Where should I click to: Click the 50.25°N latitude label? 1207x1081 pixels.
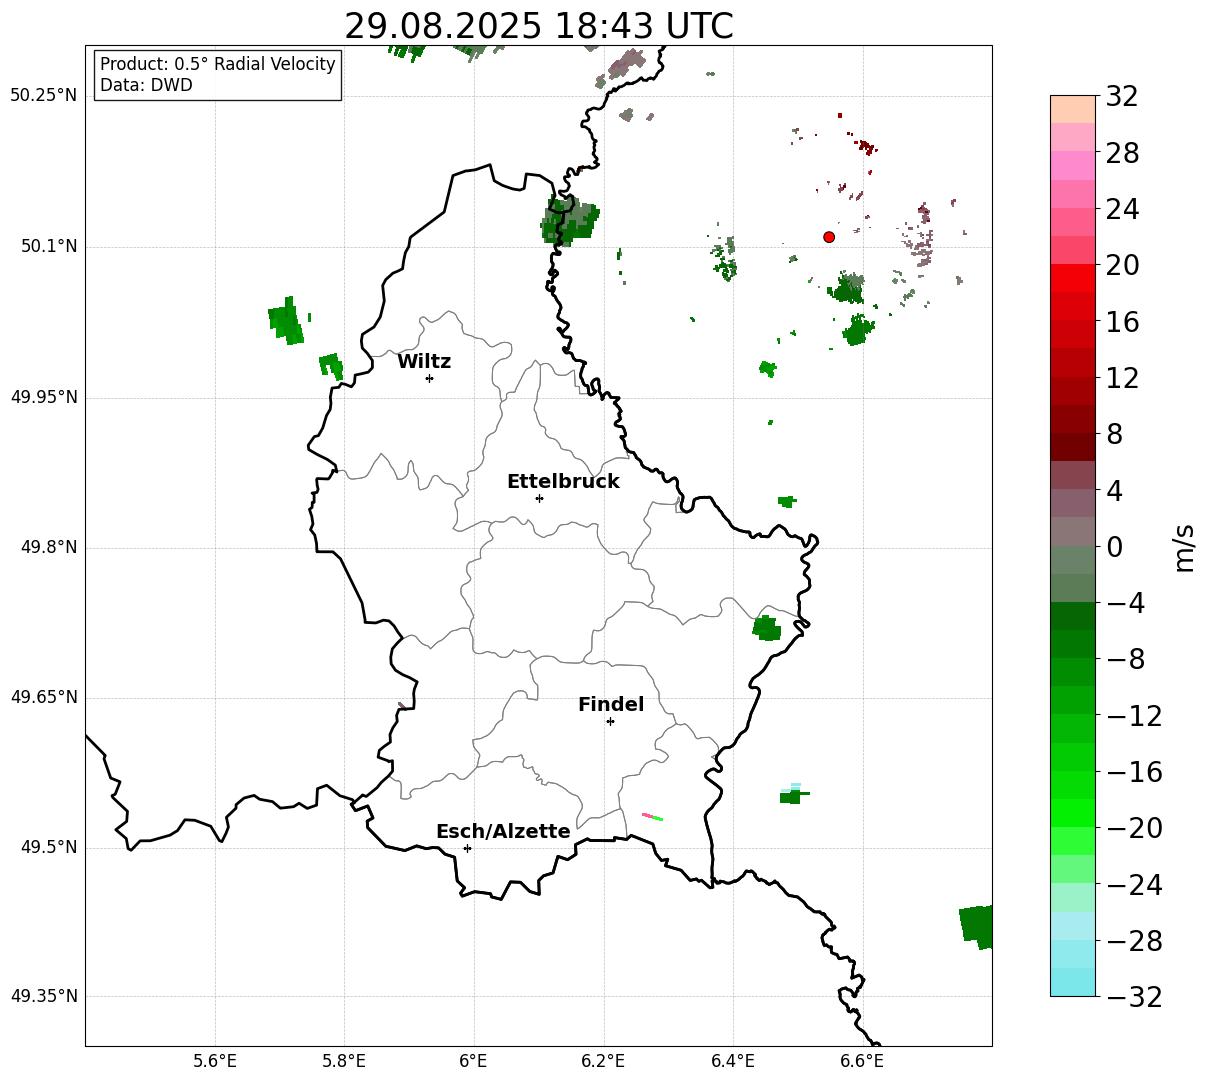coord(44,96)
